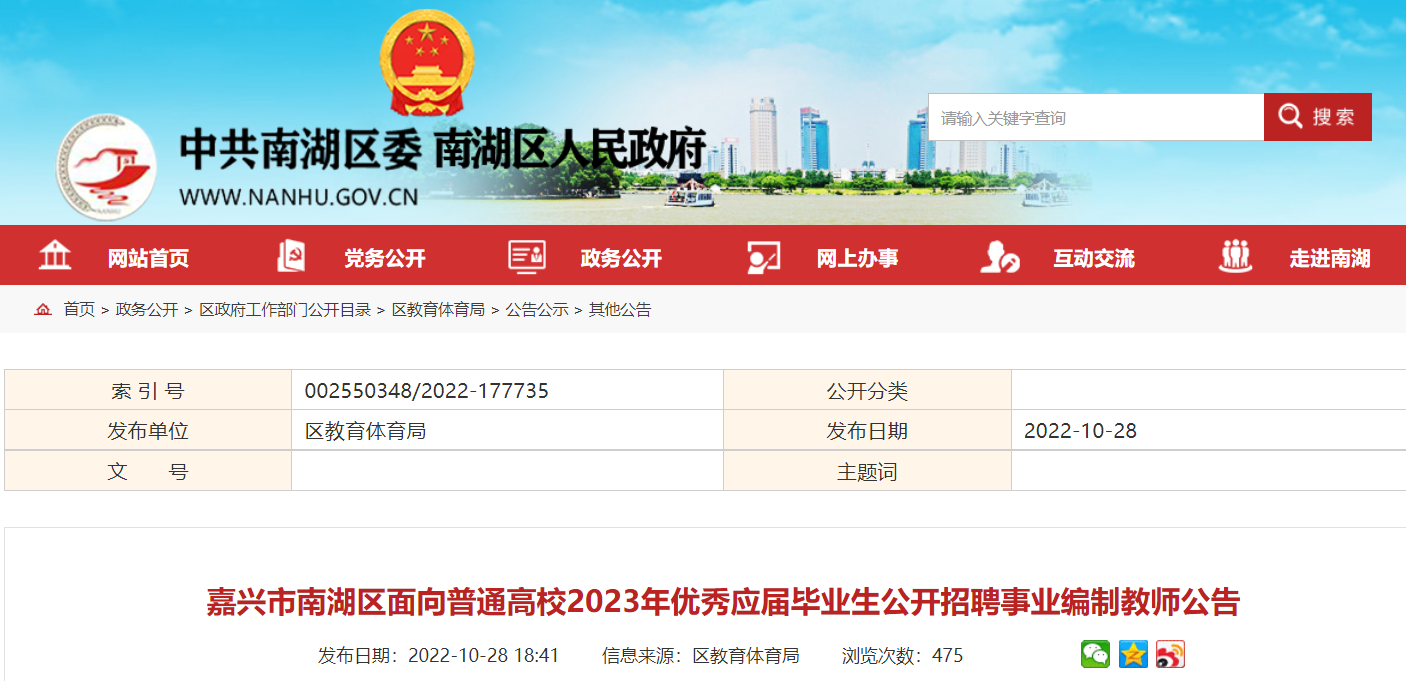Click the round Nanhu district logo

106,166
